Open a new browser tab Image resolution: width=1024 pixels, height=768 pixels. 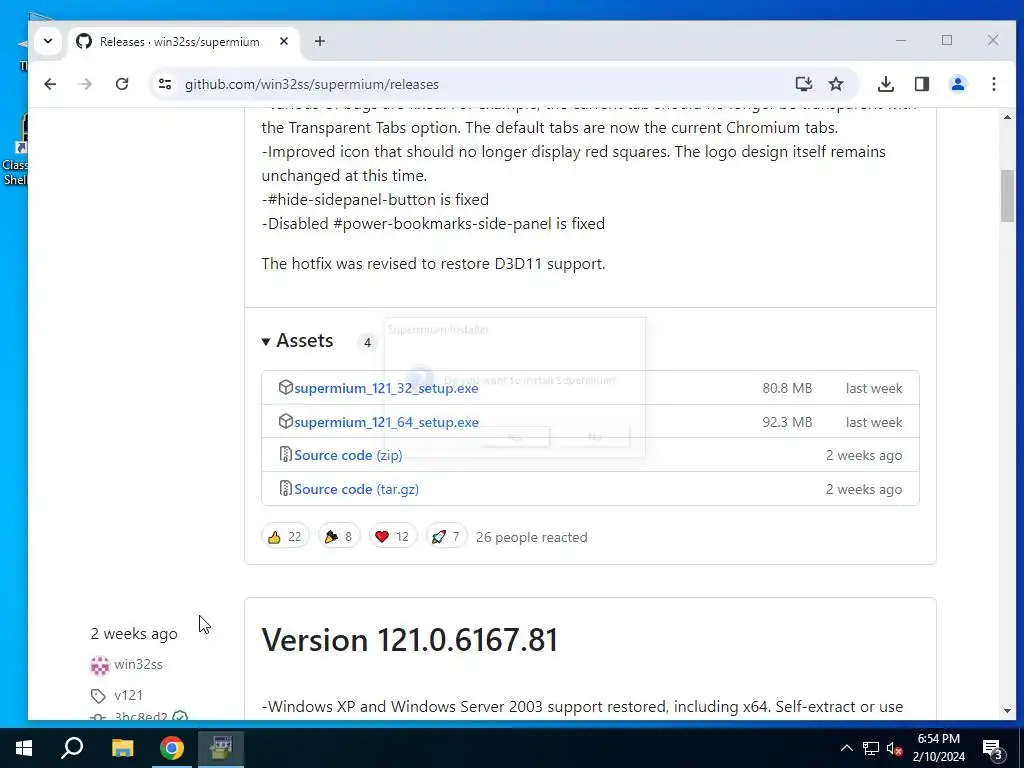(319, 41)
